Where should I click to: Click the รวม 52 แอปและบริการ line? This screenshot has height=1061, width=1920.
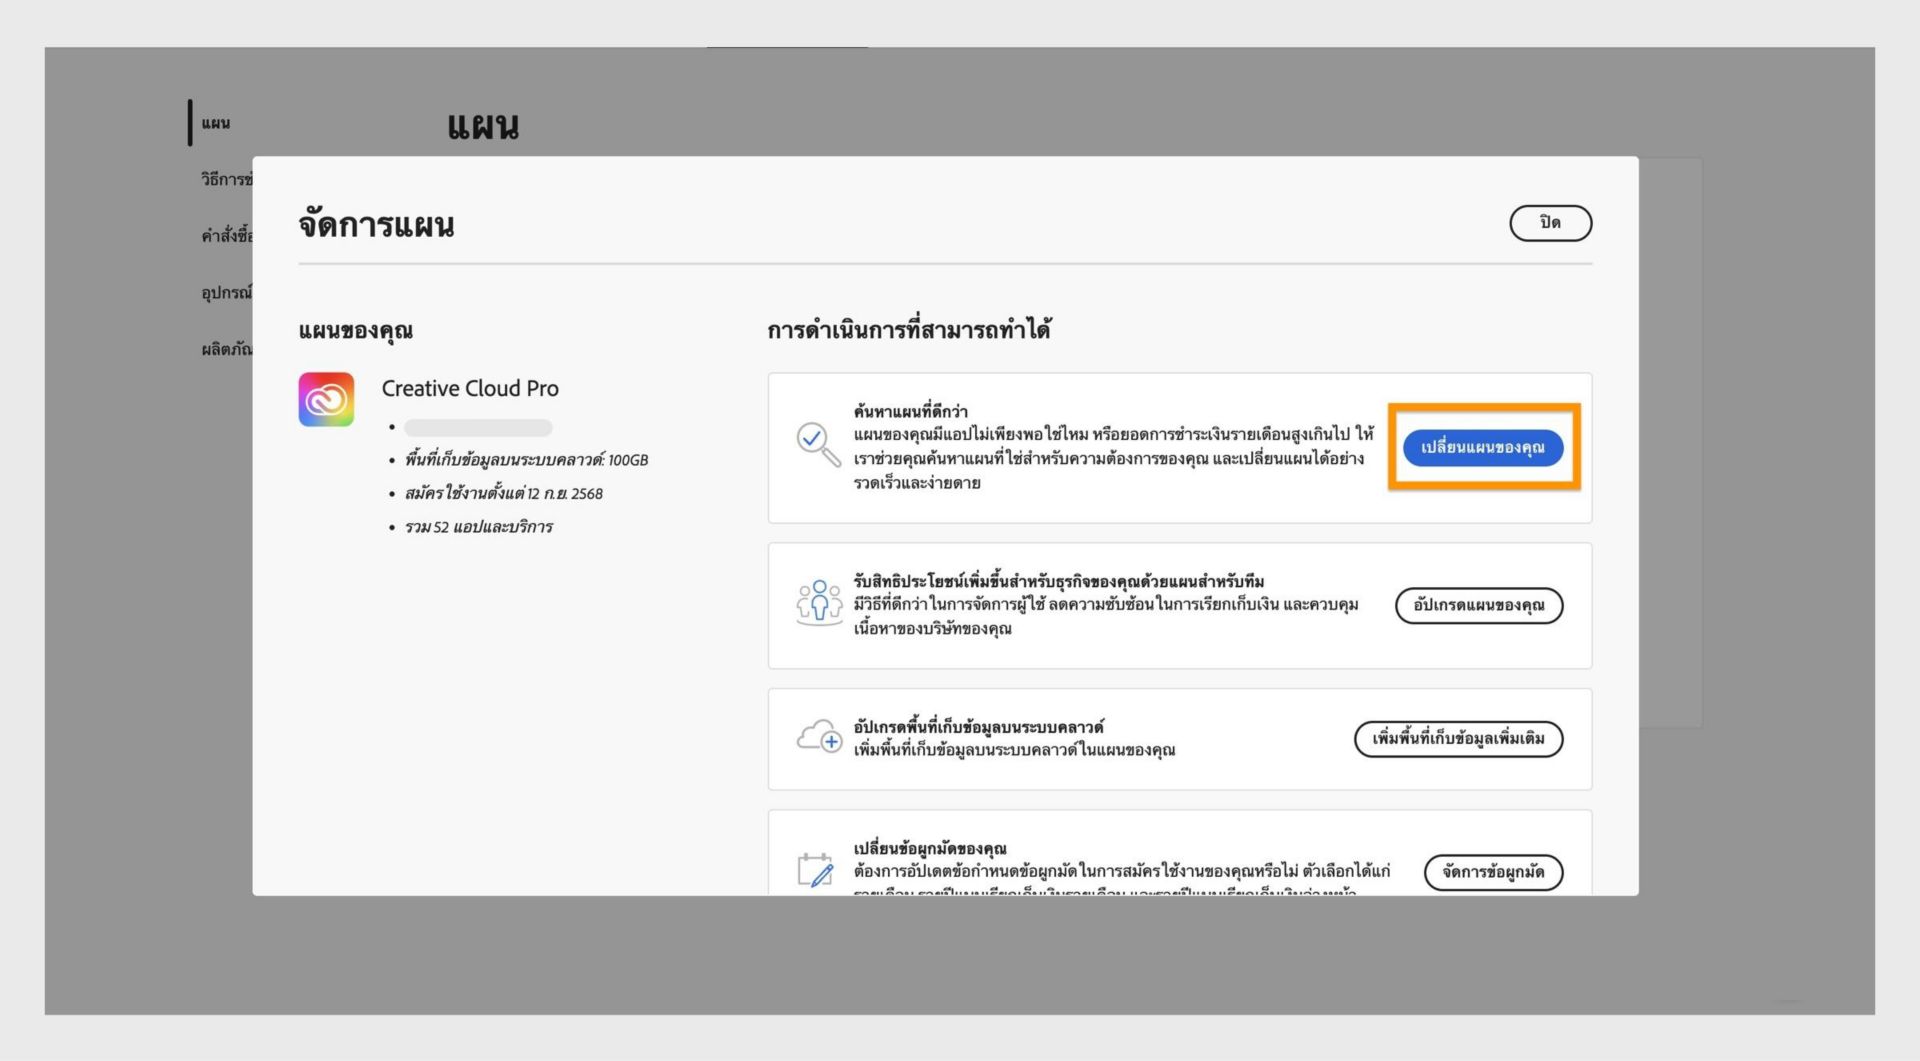[x=479, y=527]
